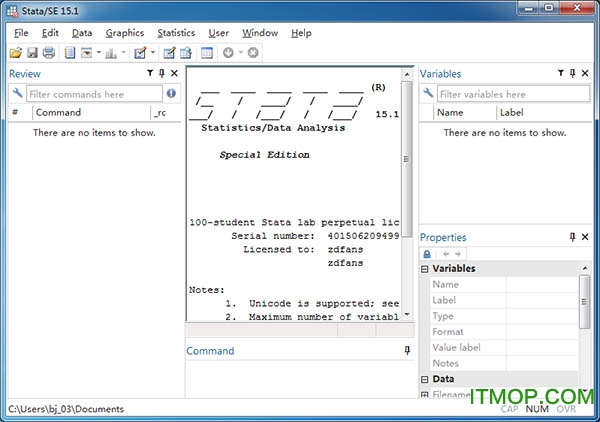Open the Variables Manager toolbar icon
The height and width of the screenshot is (422, 600).
click(x=207, y=52)
